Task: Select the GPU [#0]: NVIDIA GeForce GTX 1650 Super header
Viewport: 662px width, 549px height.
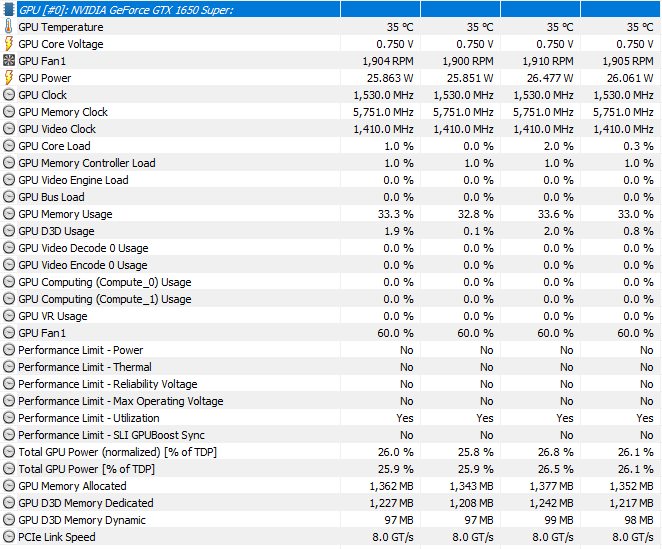Action: pos(126,10)
